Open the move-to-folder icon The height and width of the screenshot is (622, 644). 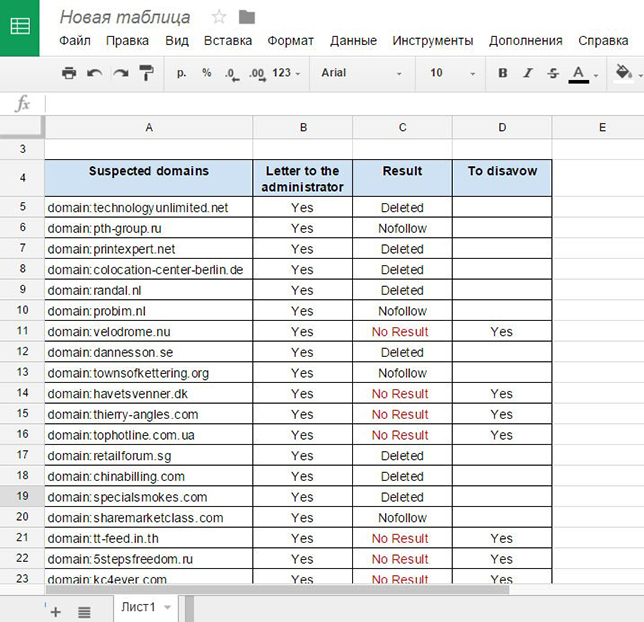coord(247,17)
